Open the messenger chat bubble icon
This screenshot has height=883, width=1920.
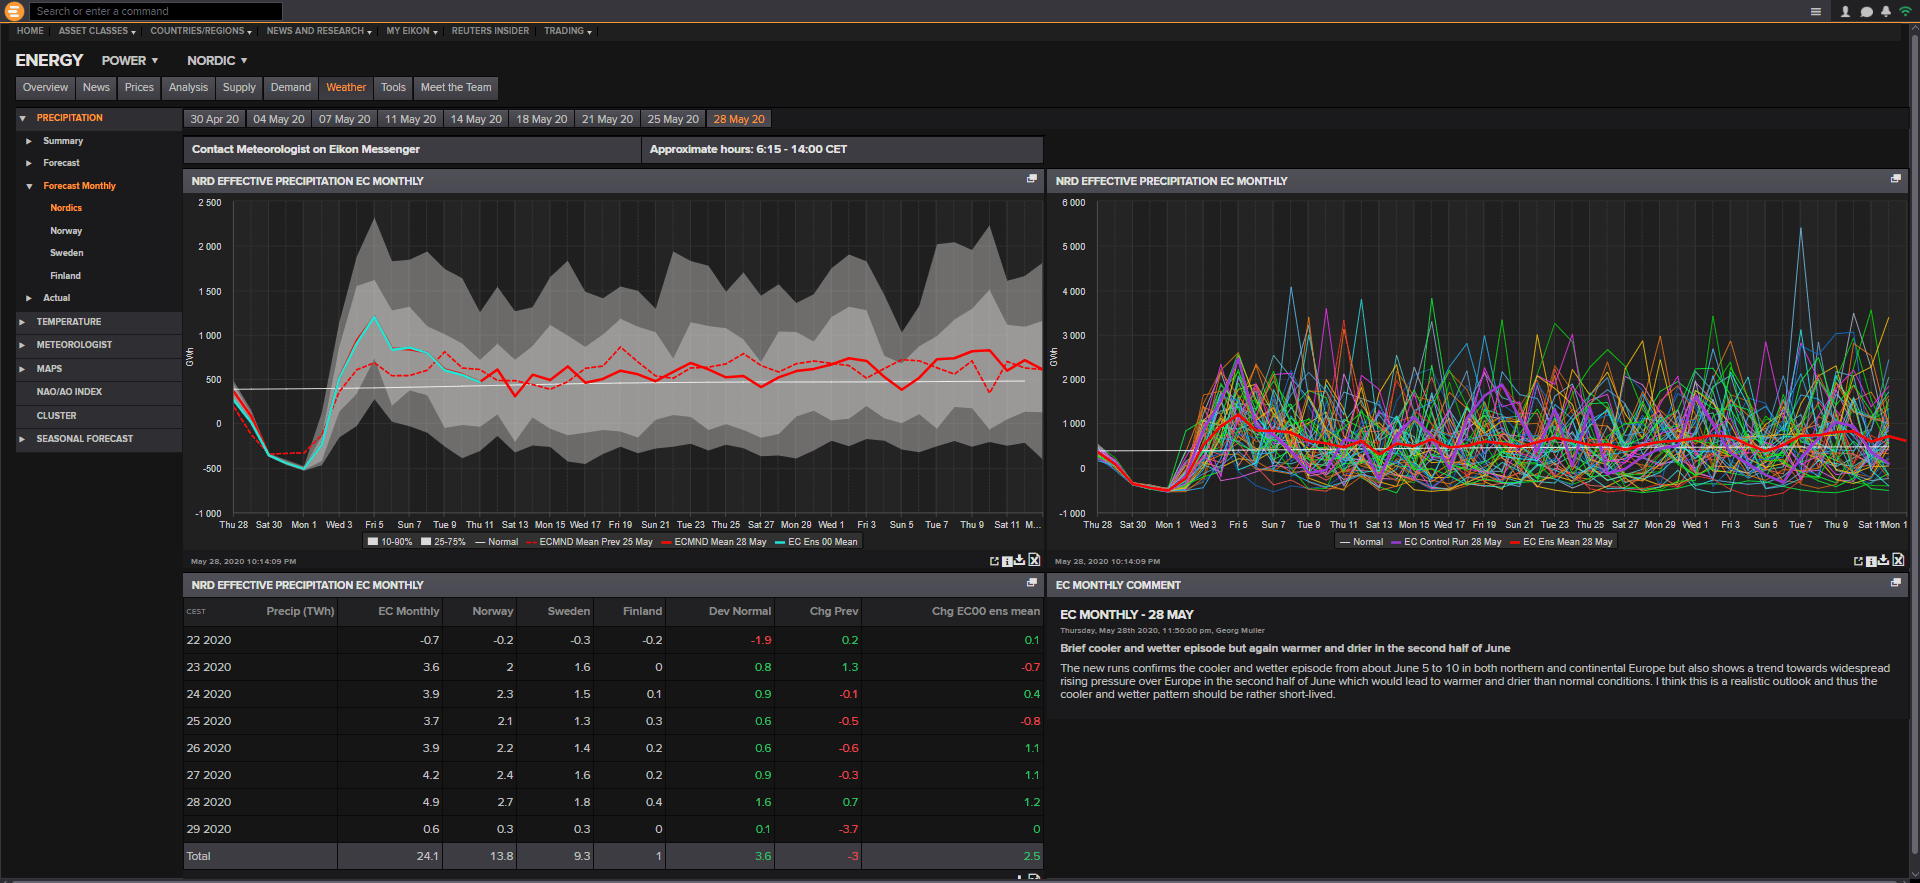[1866, 12]
